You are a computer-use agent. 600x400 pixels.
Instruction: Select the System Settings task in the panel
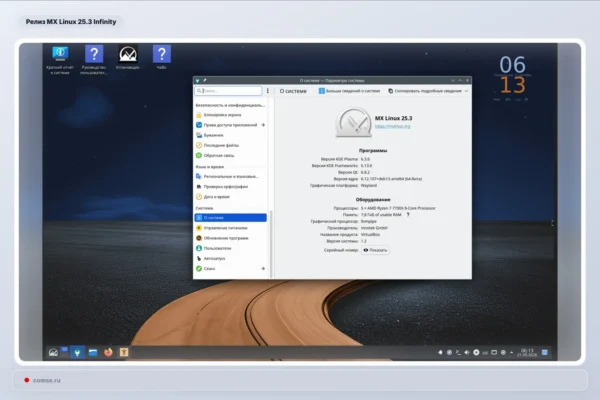point(77,352)
